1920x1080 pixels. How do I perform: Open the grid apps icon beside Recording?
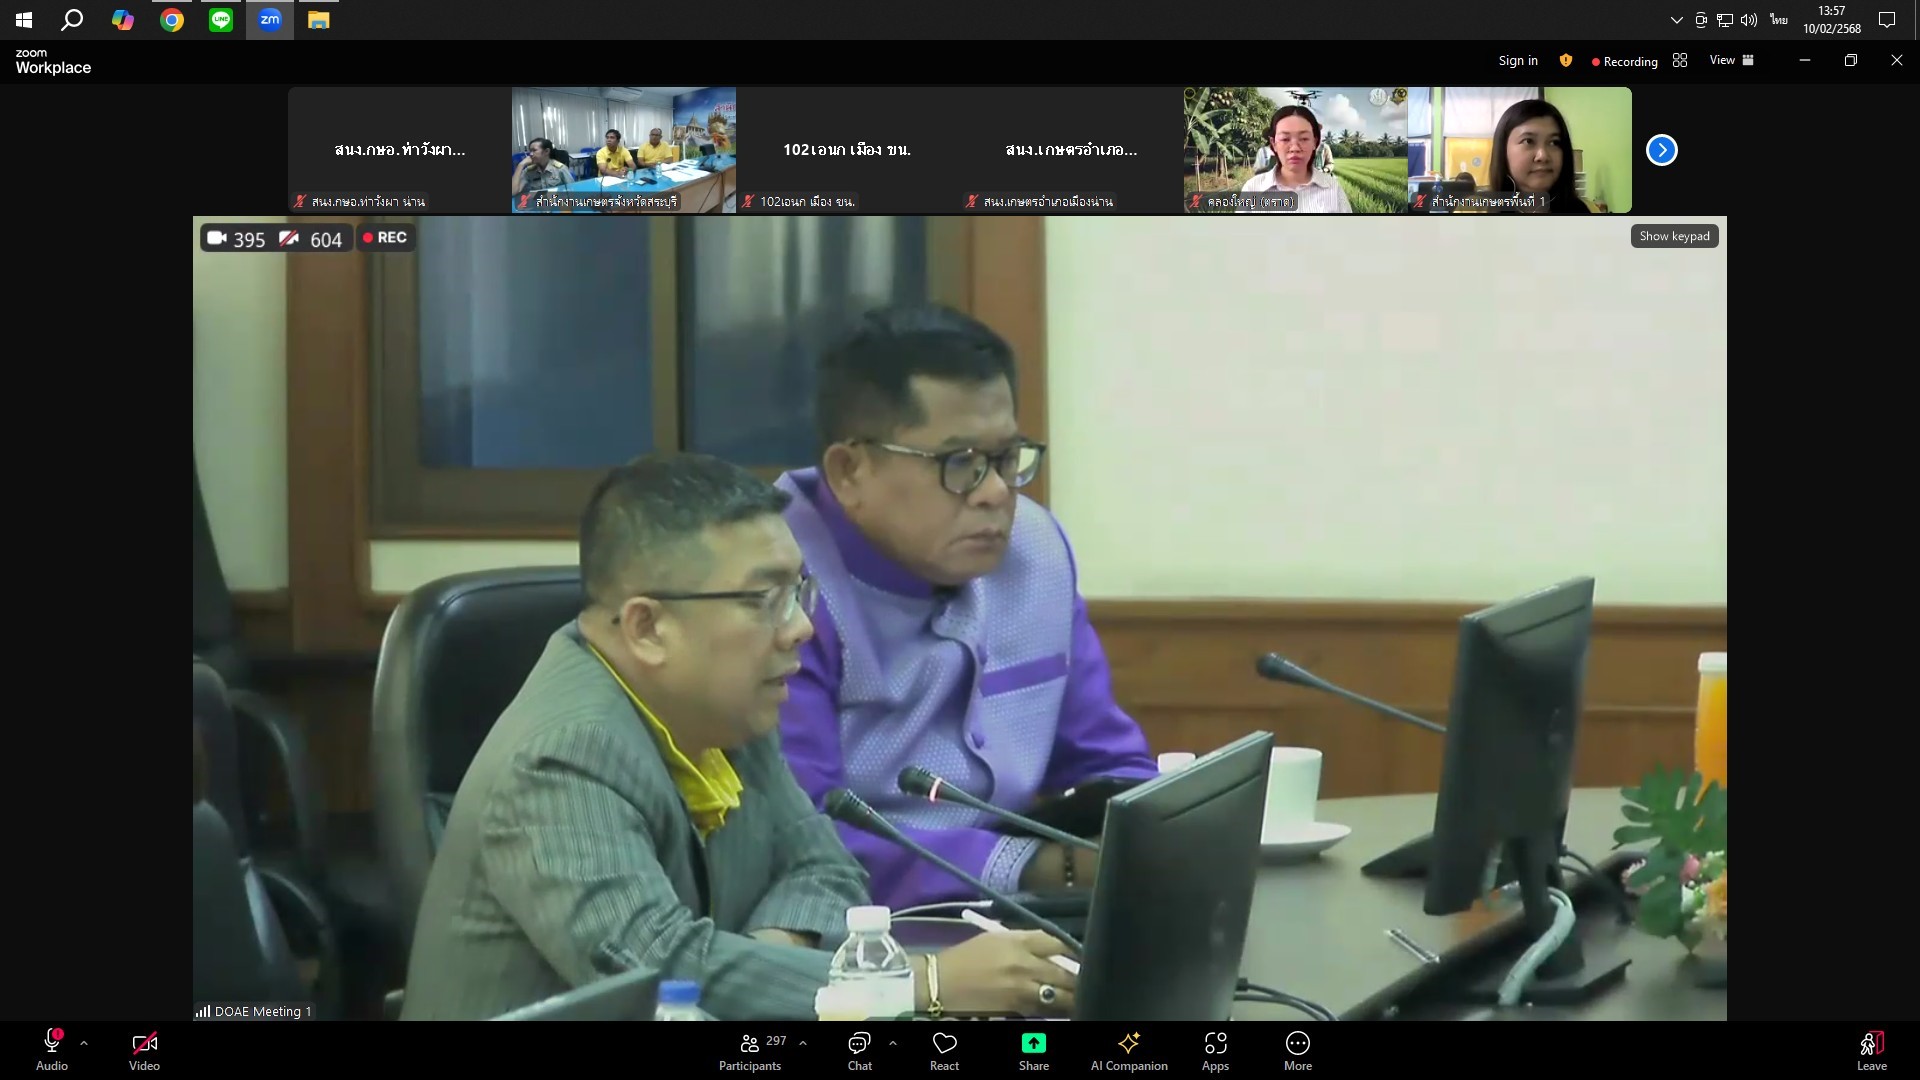click(x=1680, y=61)
